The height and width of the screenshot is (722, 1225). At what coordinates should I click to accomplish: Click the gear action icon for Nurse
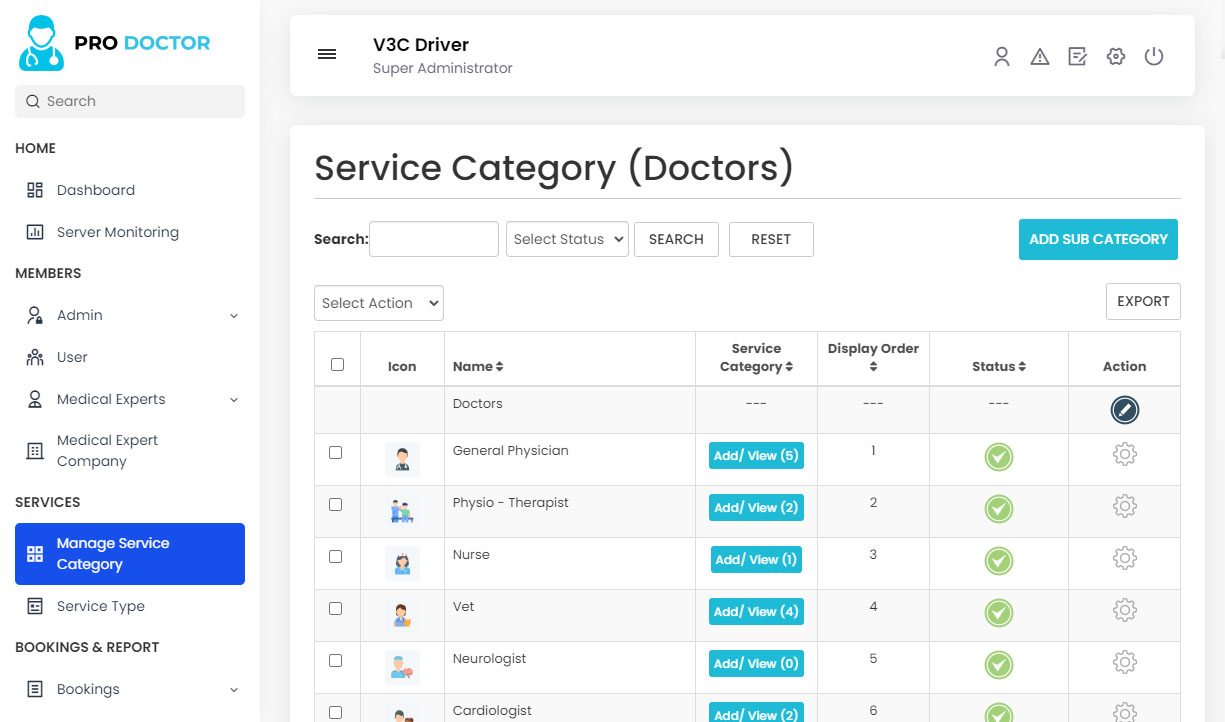(1124, 558)
